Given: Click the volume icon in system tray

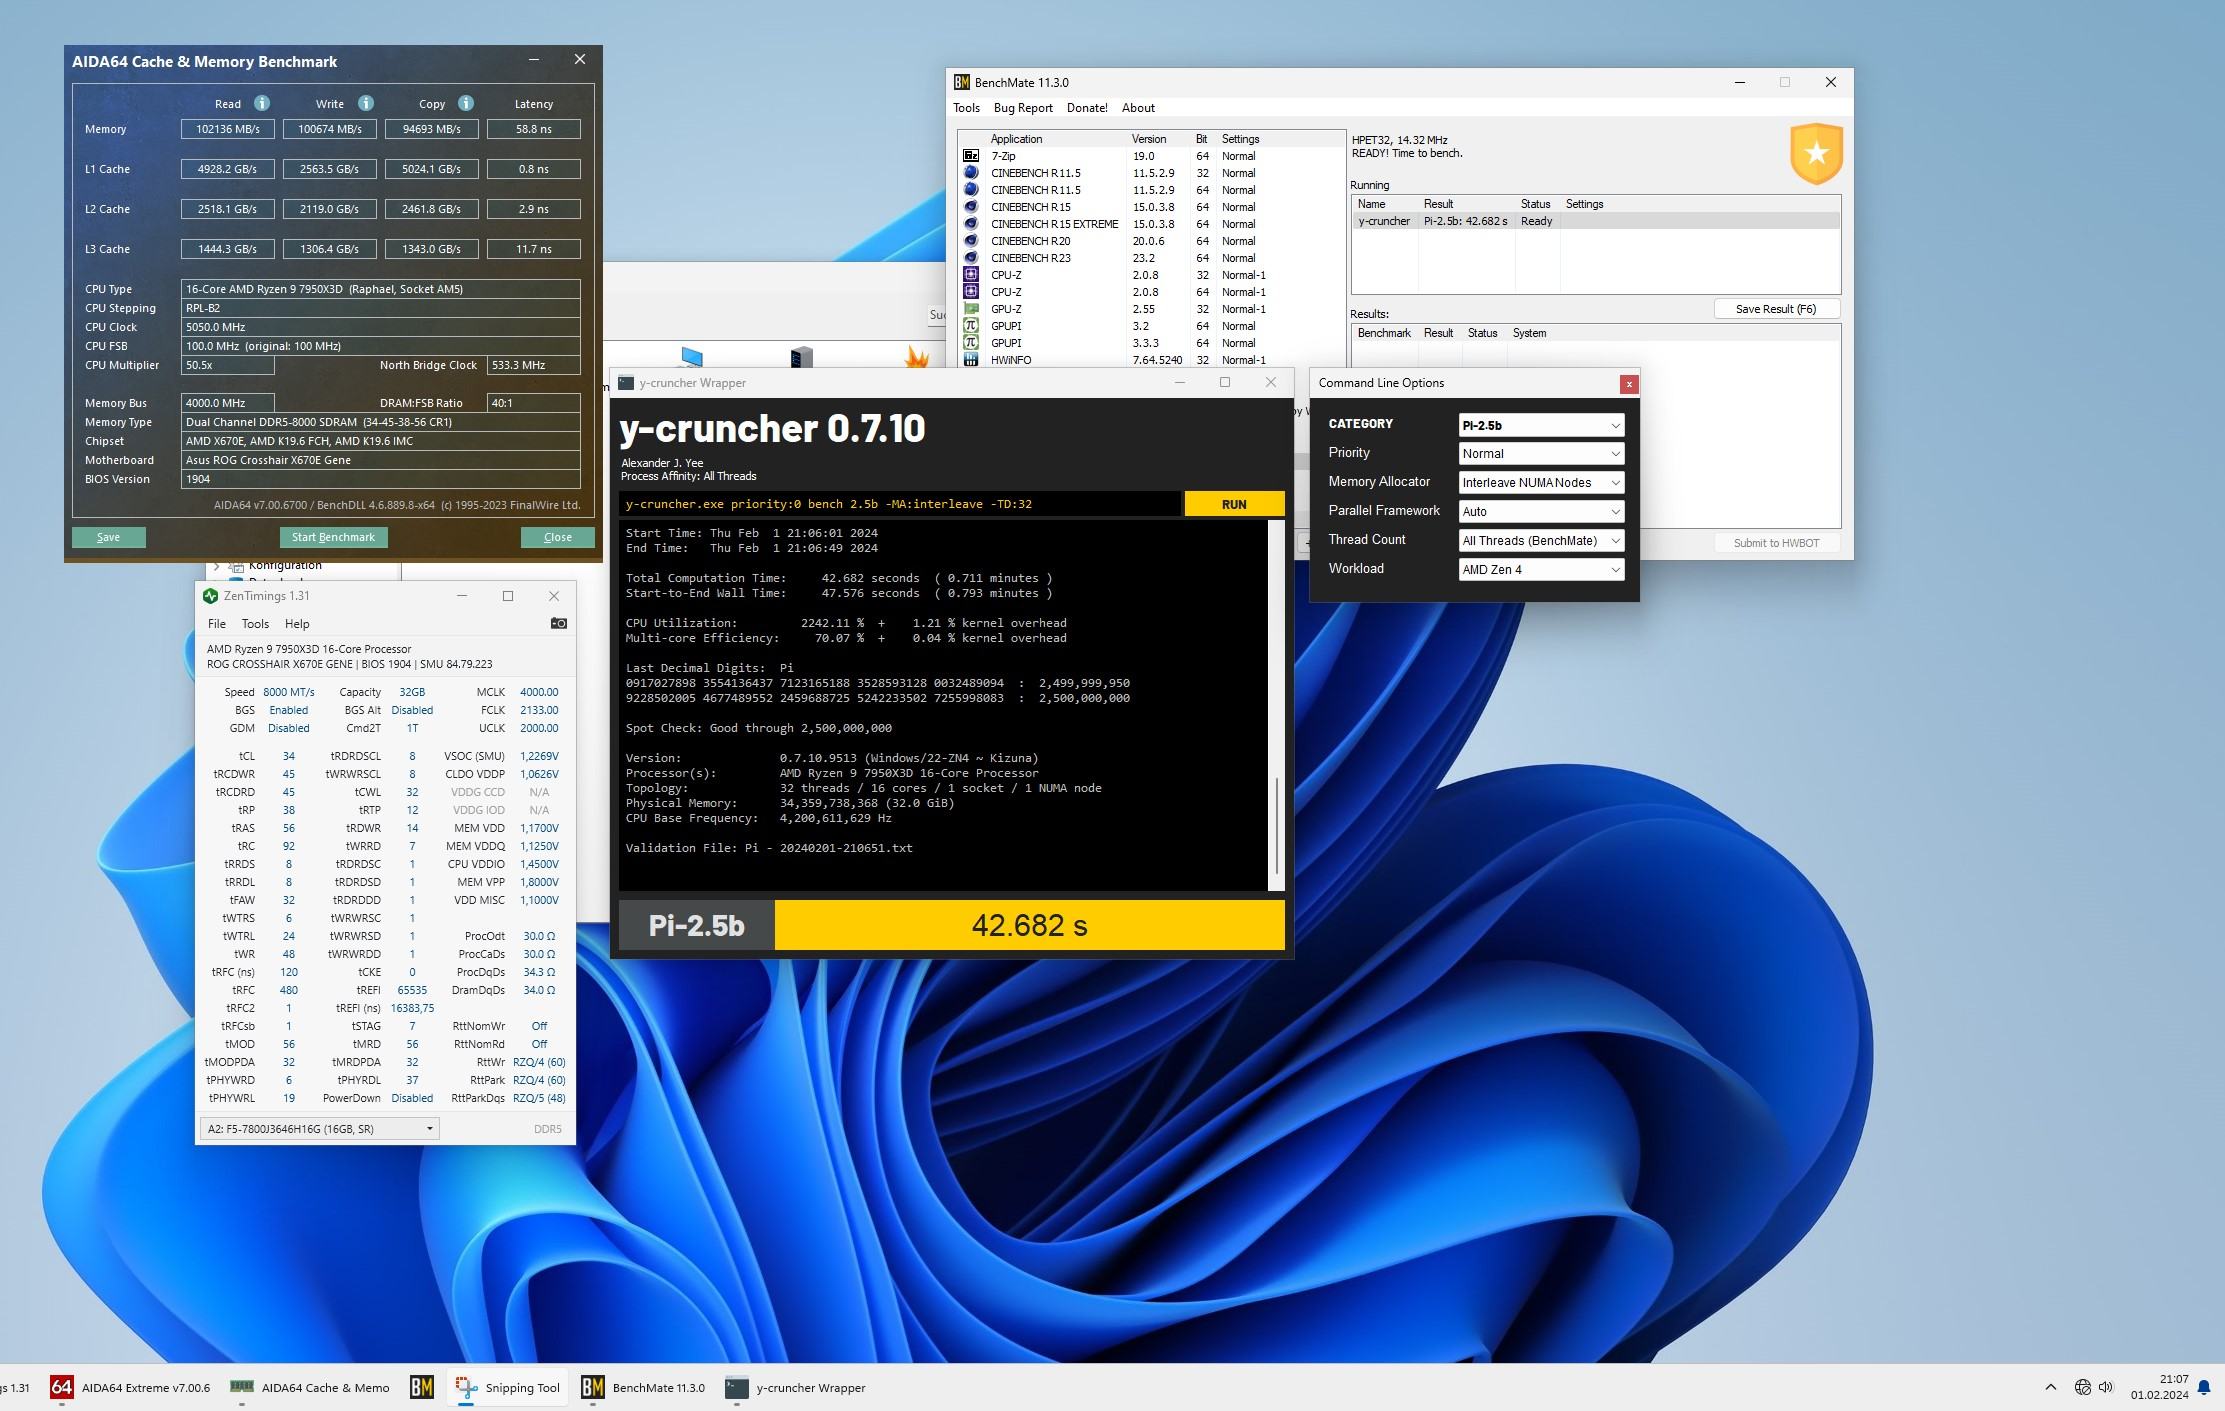Looking at the screenshot, I should tap(2106, 1387).
